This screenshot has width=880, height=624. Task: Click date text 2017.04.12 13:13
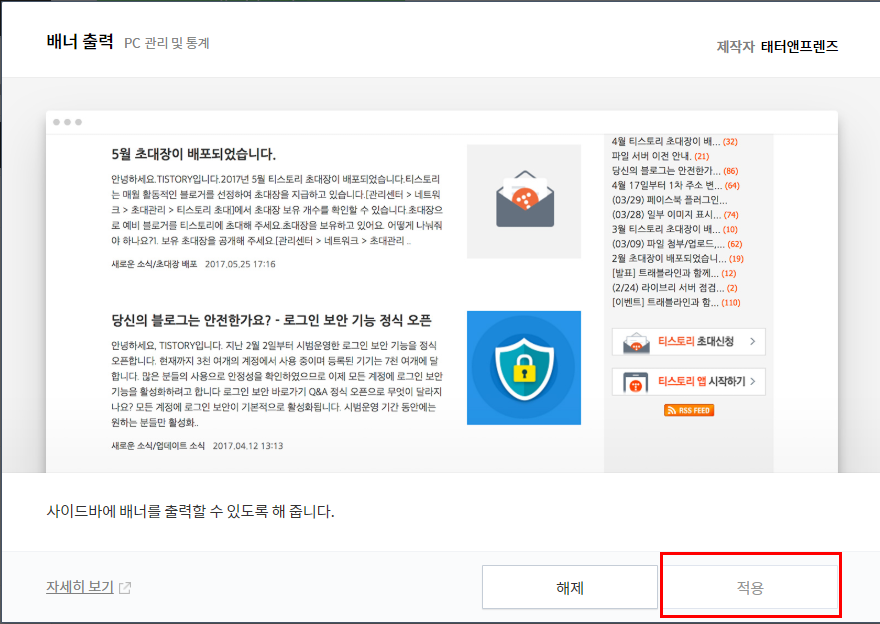click(x=248, y=446)
